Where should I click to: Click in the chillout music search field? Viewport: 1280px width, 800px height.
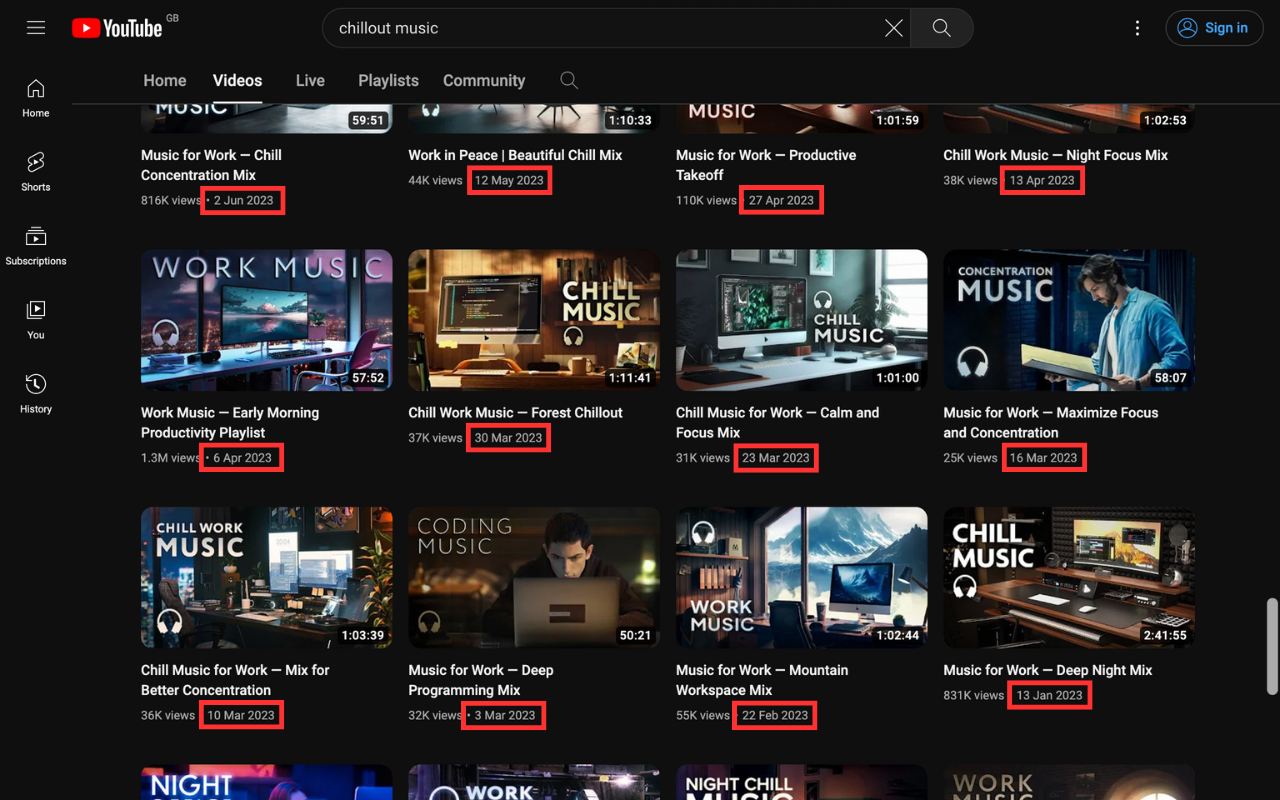point(600,28)
